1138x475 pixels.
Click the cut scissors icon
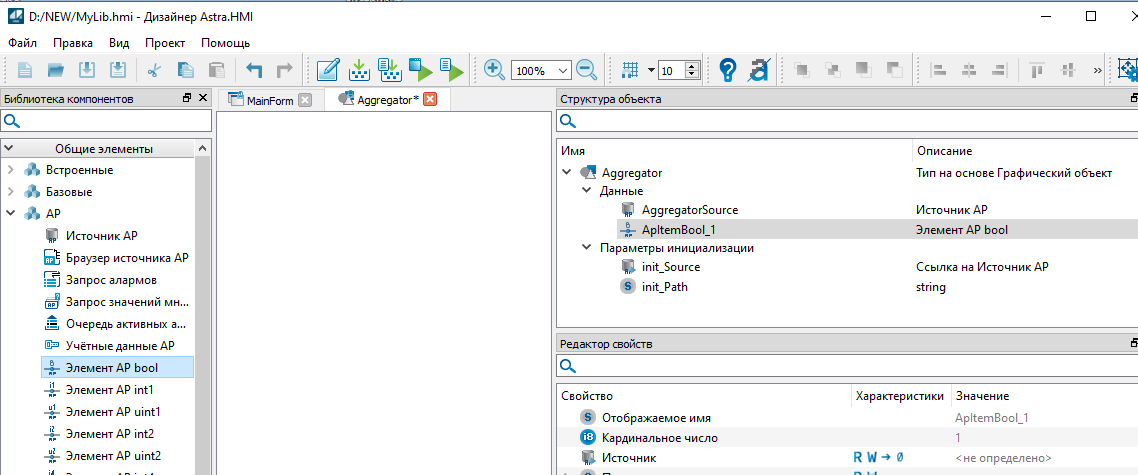(154, 70)
